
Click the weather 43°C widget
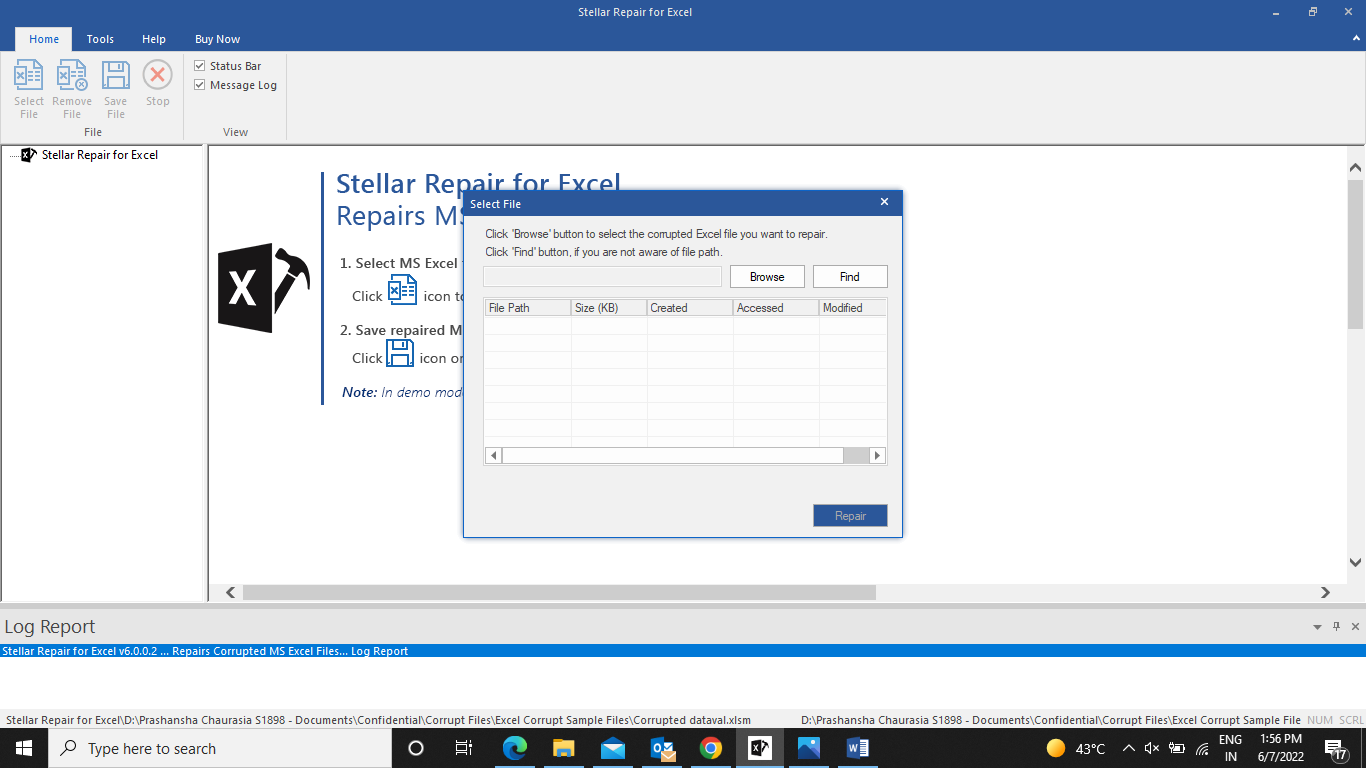click(x=1076, y=748)
